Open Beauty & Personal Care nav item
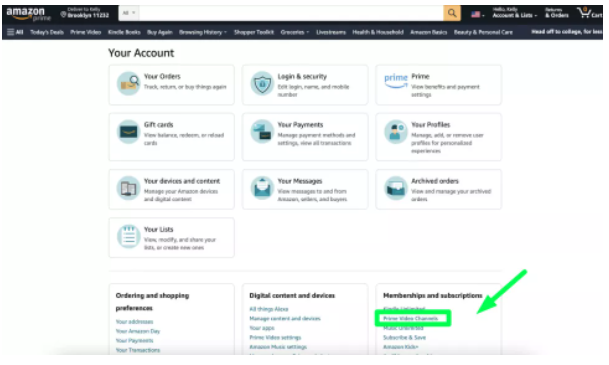The height and width of the screenshot is (365, 609). [x=483, y=32]
